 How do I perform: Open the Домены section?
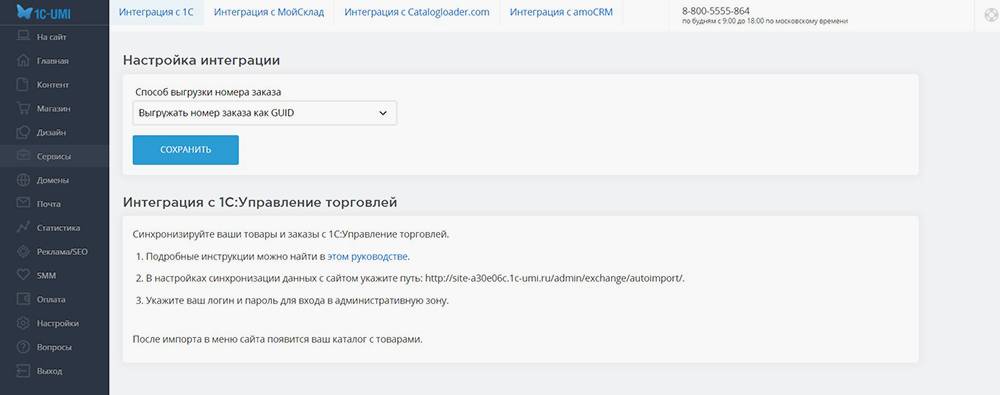click(x=54, y=180)
